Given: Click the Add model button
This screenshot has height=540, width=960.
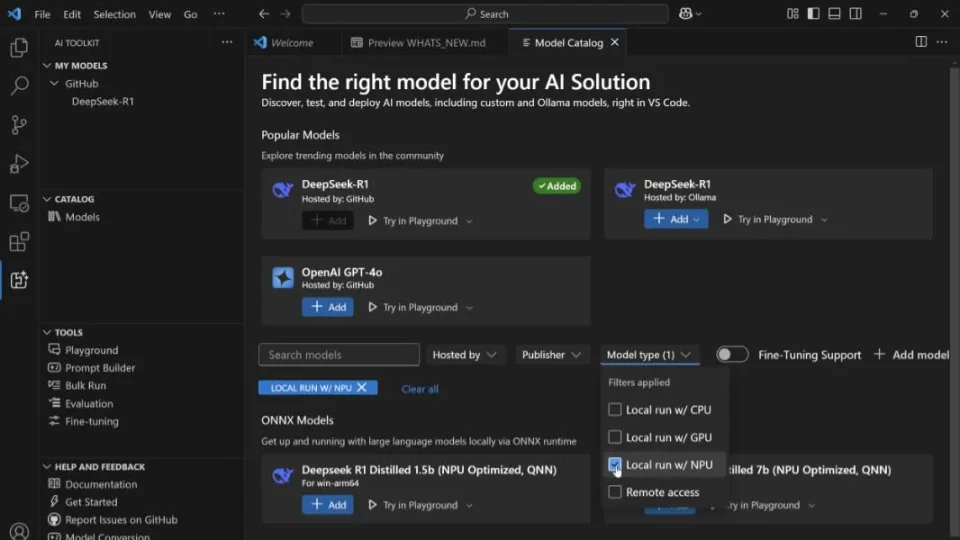Looking at the screenshot, I should coord(912,354).
